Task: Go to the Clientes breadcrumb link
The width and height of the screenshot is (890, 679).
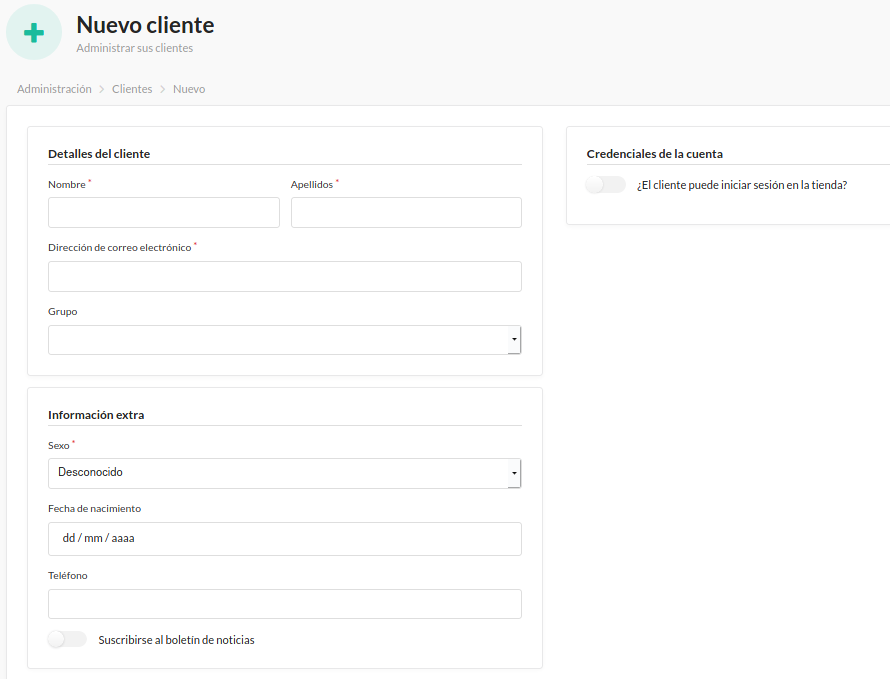Action: 132,89
